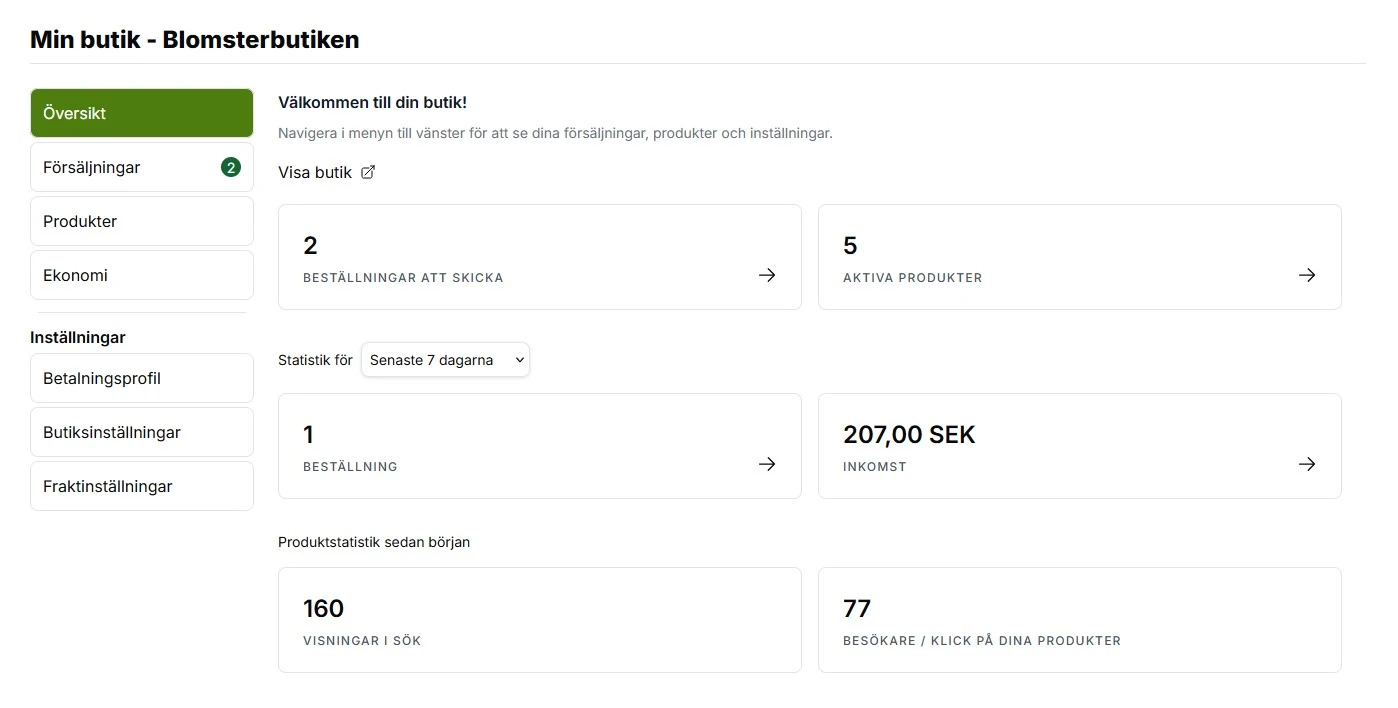
Task: Open Fraktinställningar settings
Action: (141, 486)
